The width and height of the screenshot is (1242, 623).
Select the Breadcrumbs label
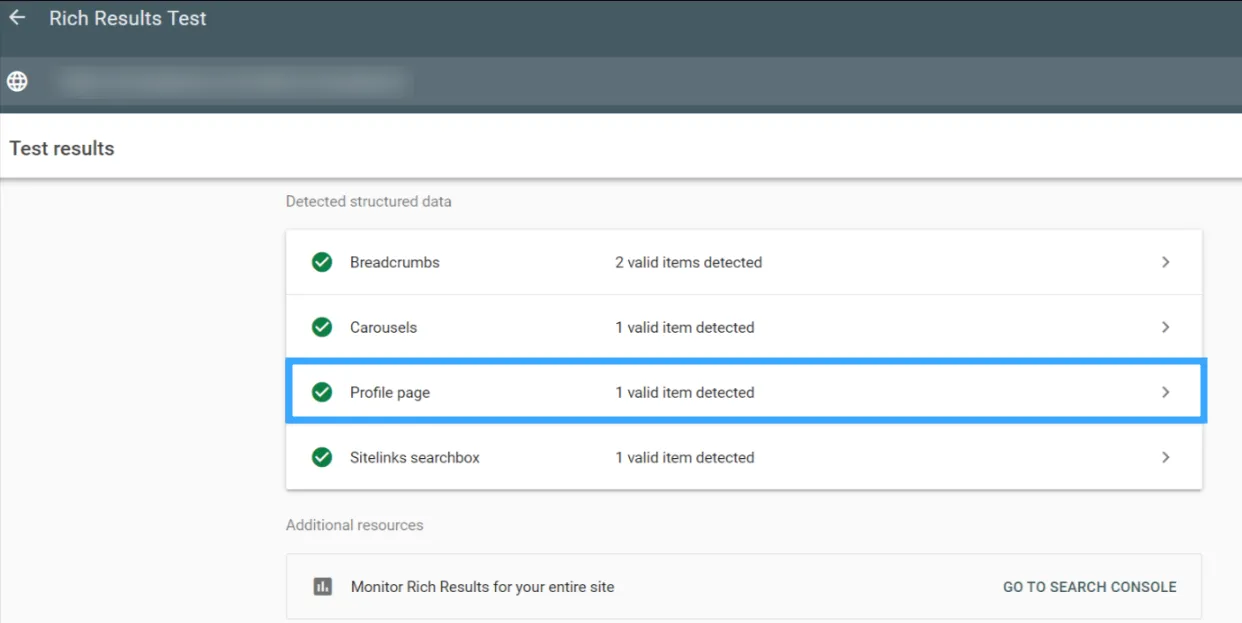tap(395, 262)
